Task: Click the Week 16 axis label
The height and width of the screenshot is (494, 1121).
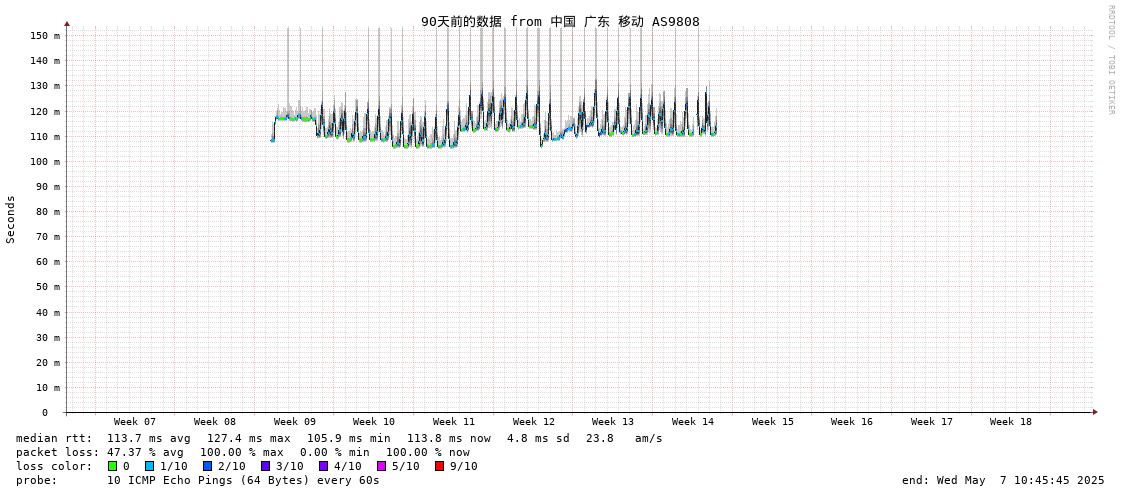Action: [851, 422]
